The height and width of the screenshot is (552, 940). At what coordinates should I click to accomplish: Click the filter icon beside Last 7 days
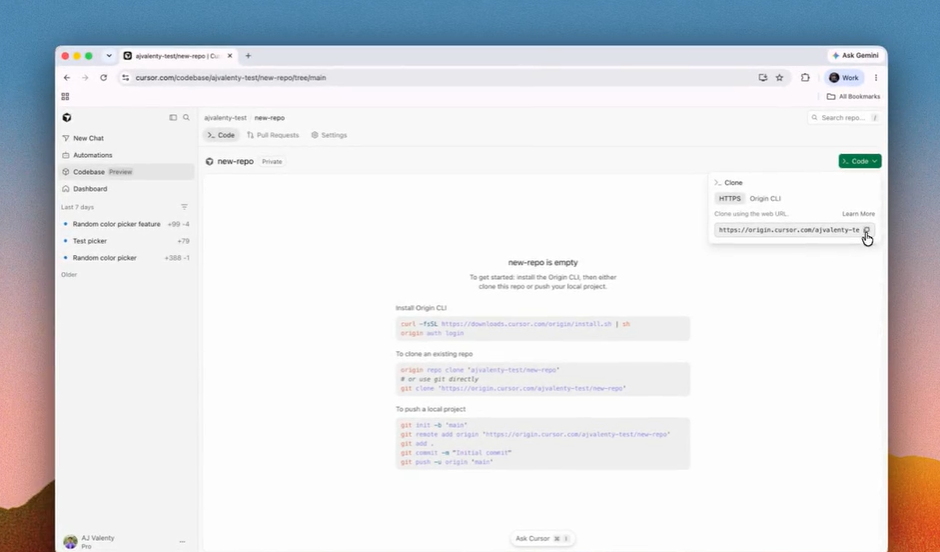coord(184,207)
